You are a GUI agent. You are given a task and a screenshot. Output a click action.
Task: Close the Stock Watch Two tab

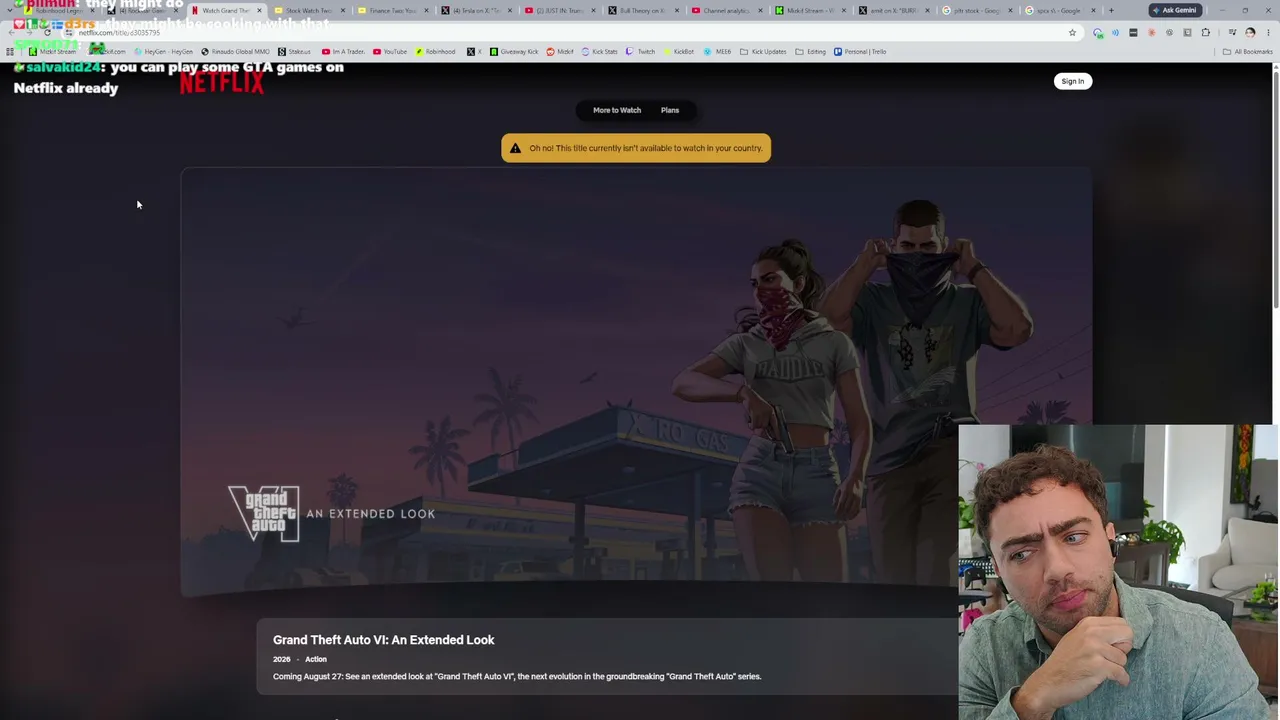coord(342,10)
